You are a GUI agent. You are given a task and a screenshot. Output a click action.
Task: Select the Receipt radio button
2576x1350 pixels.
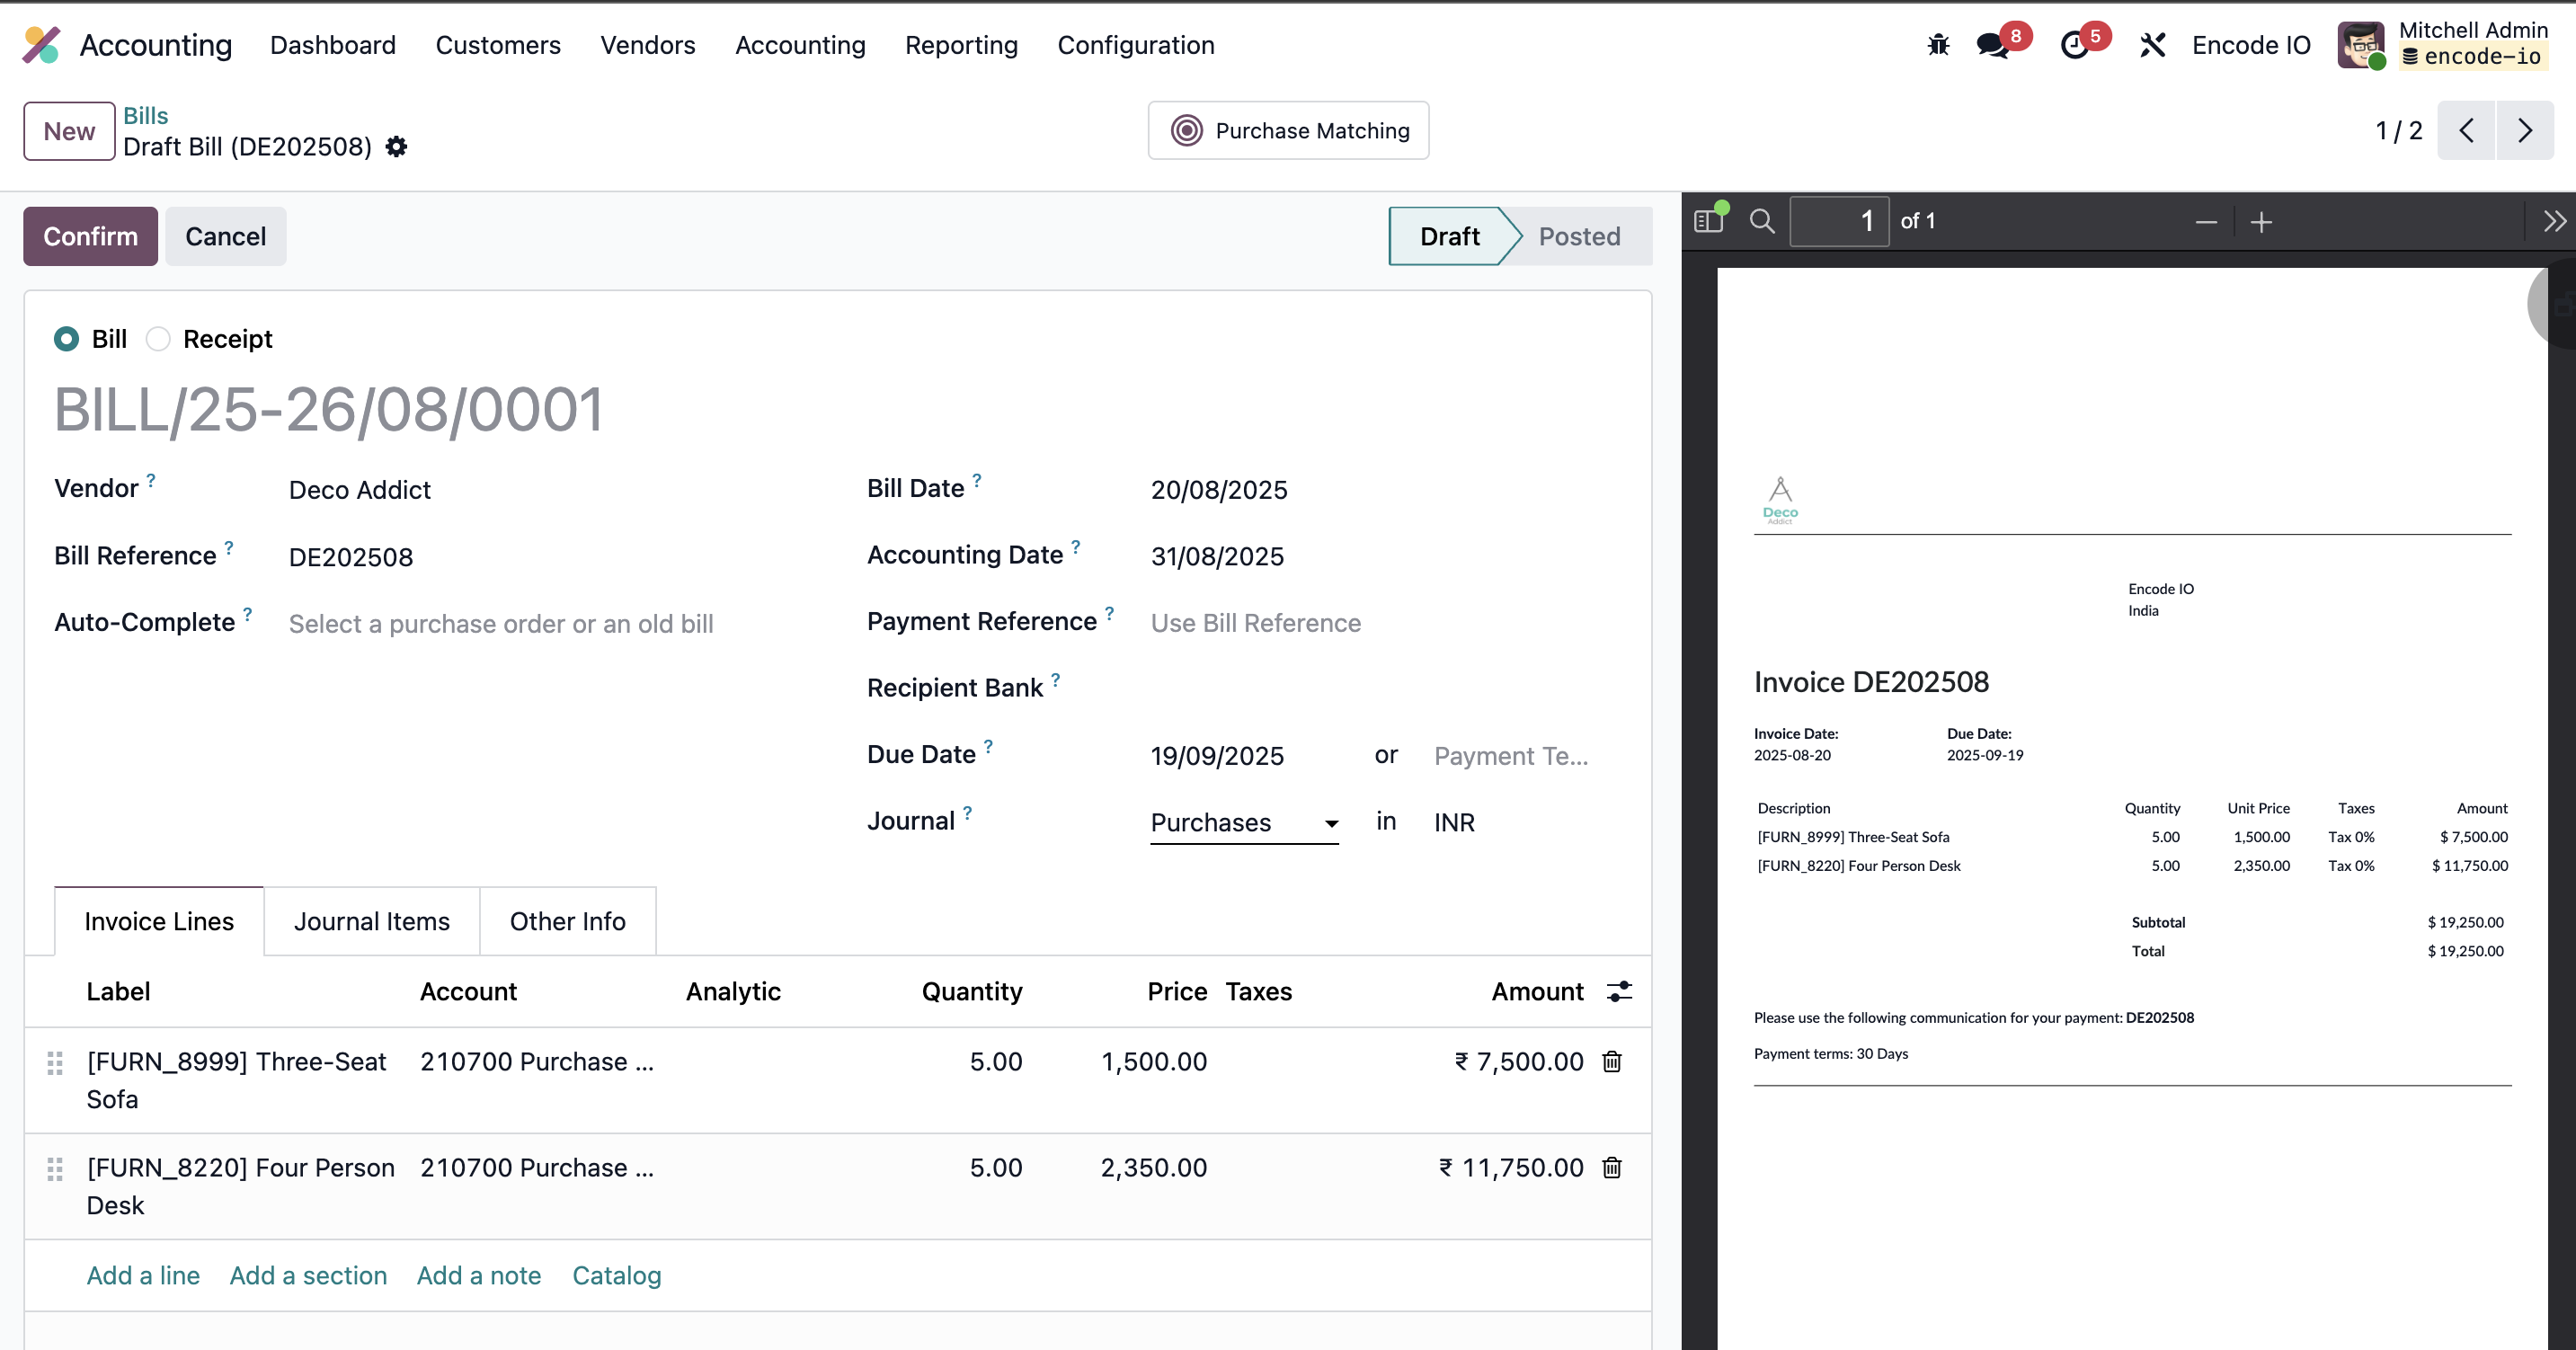coord(158,339)
